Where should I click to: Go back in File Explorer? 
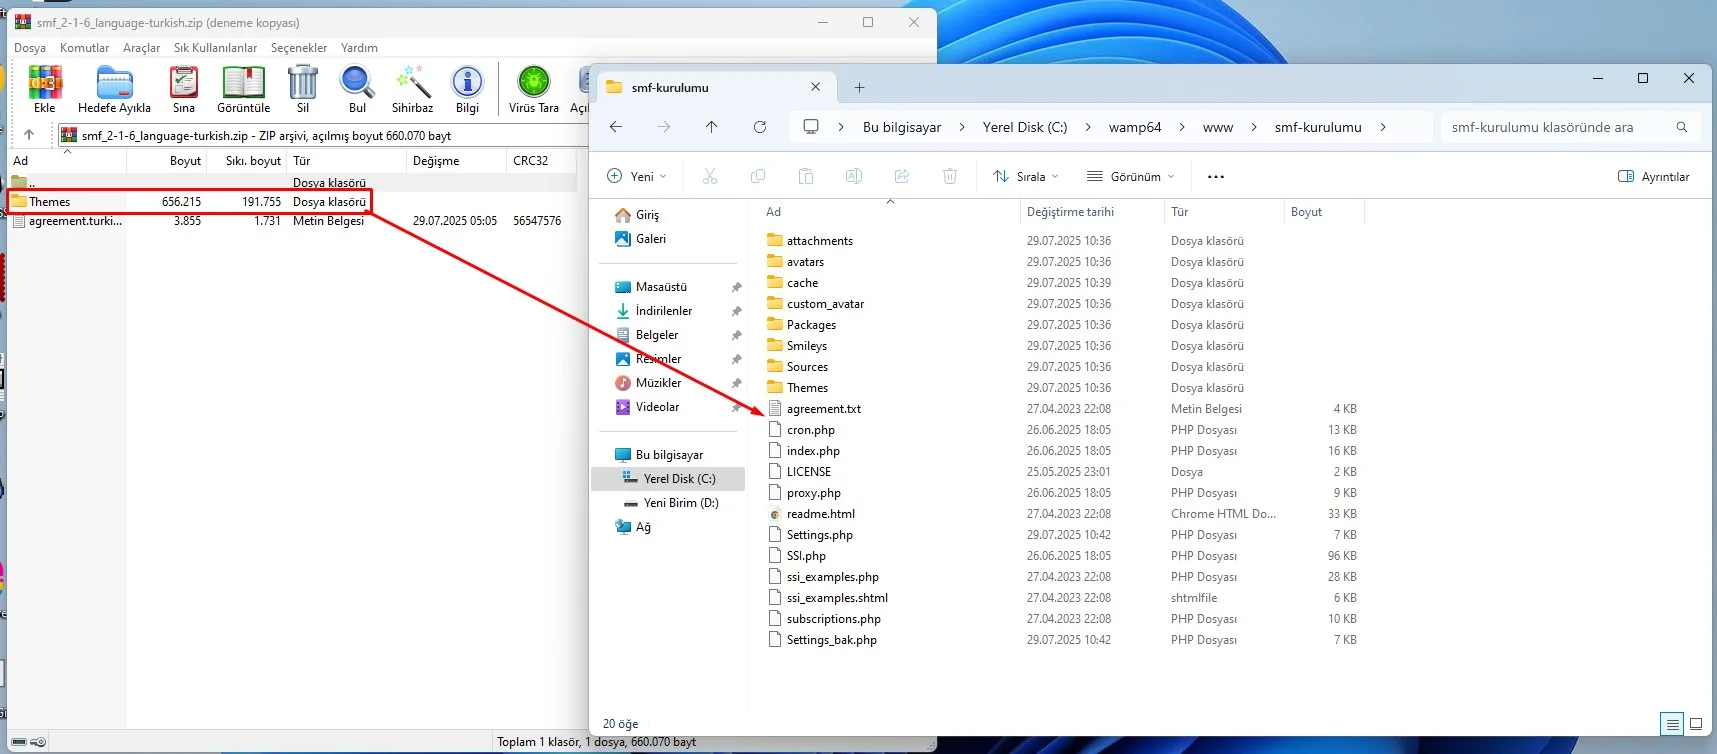pyautogui.click(x=616, y=127)
